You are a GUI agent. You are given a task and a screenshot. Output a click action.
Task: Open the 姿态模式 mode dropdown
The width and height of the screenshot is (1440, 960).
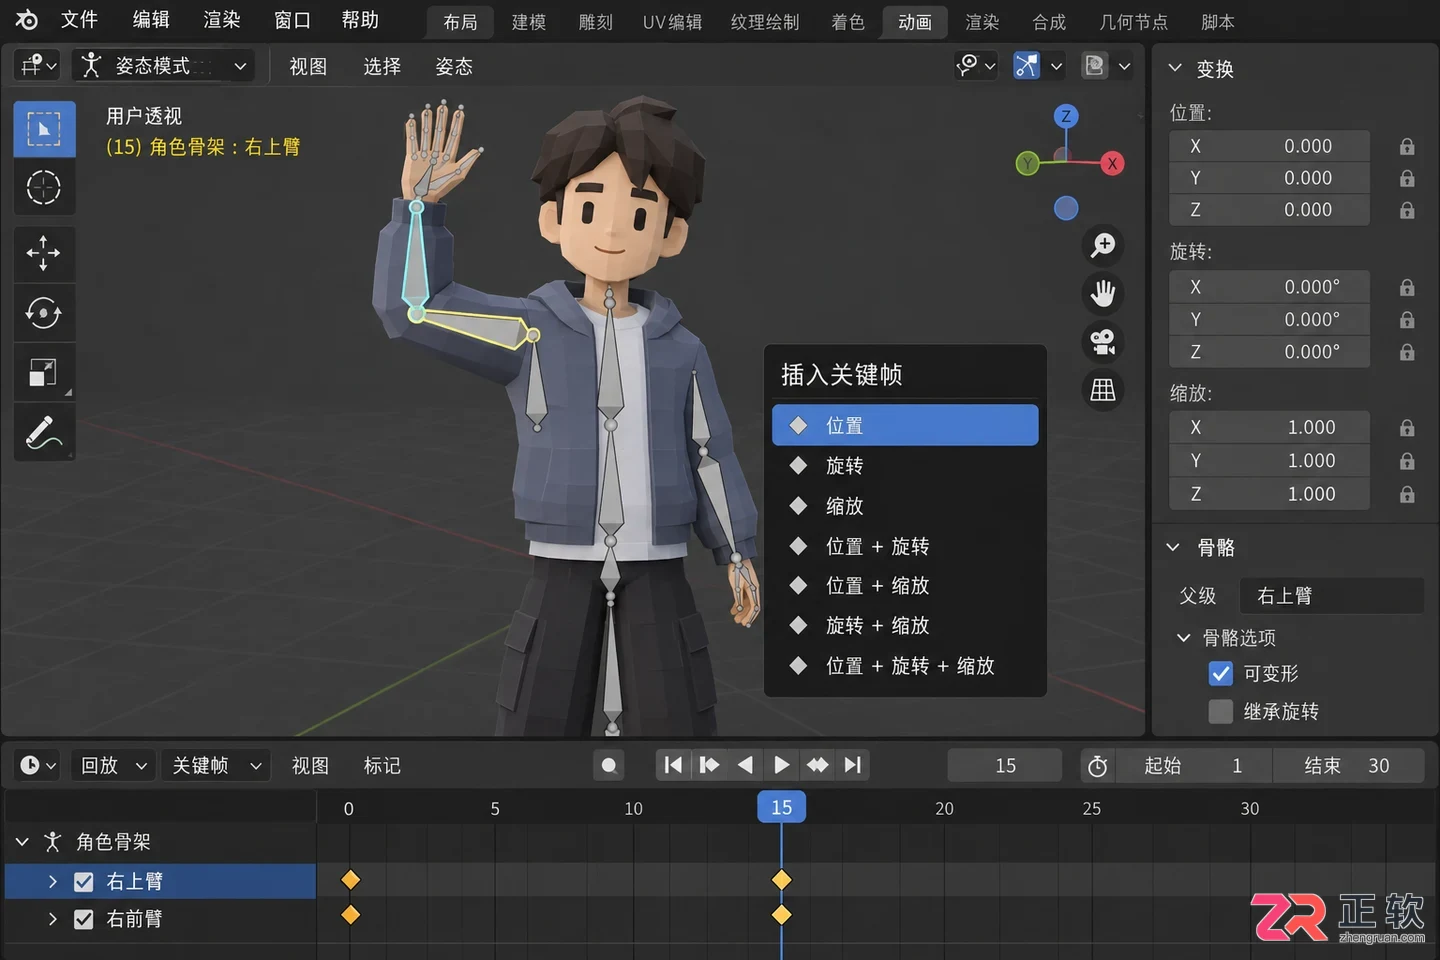(x=164, y=66)
